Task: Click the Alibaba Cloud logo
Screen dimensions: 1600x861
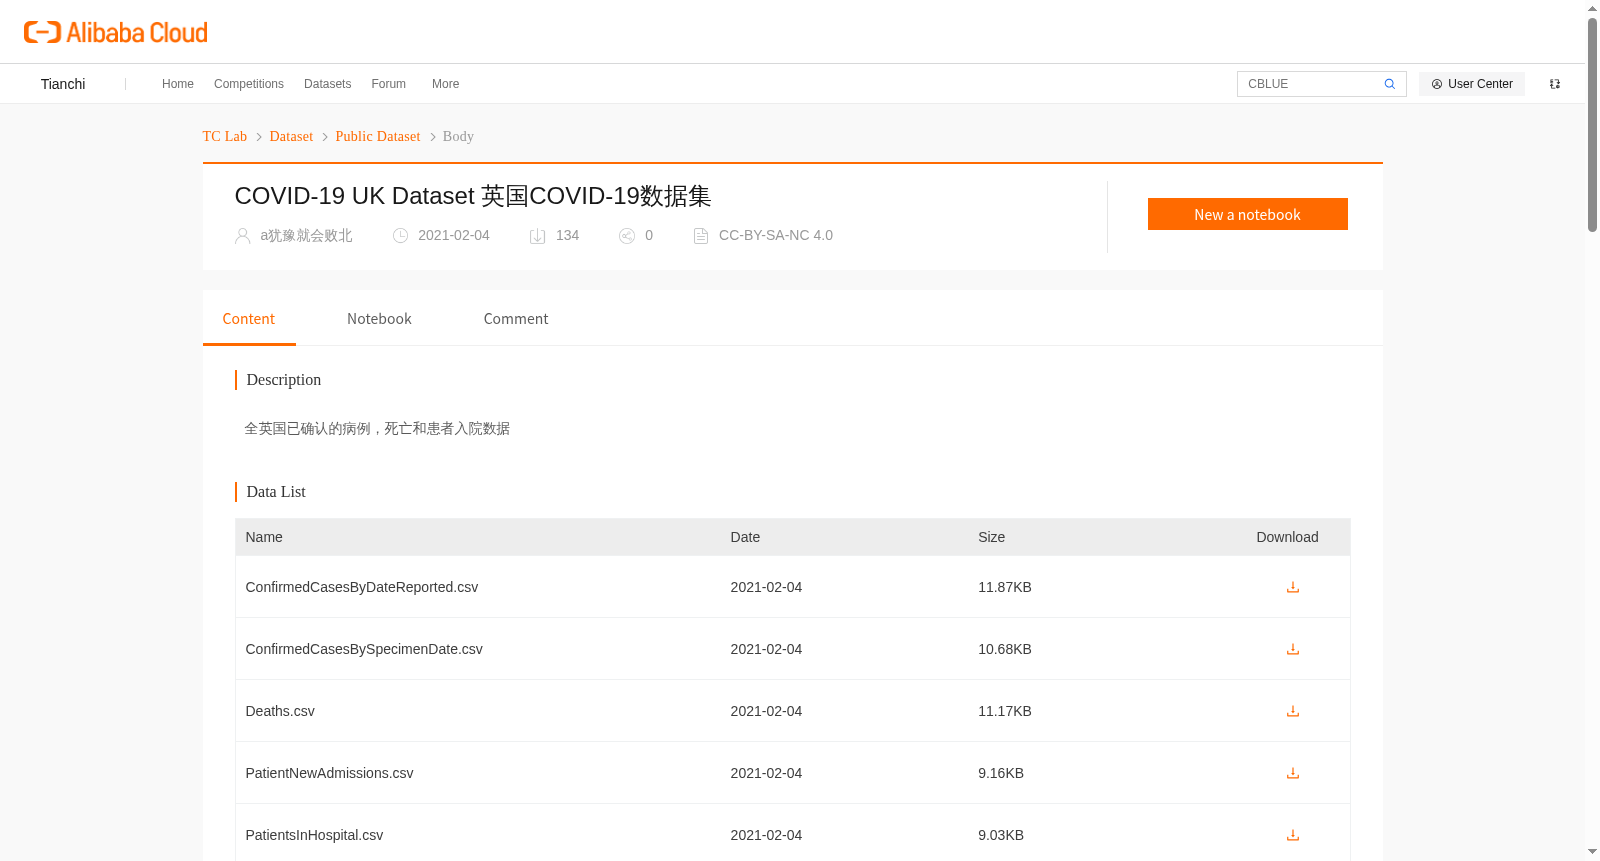Action: point(116,32)
